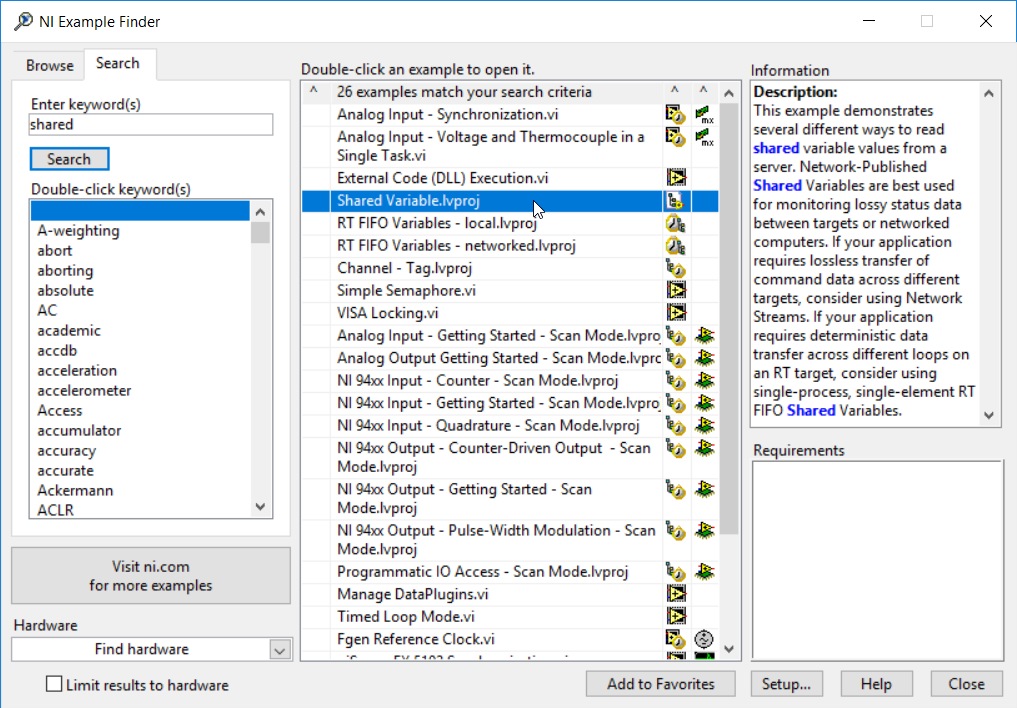1017x708 pixels.
Task: Click the VI icon next to Simple Semaphore.vi
Action: (x=676, y=290)
